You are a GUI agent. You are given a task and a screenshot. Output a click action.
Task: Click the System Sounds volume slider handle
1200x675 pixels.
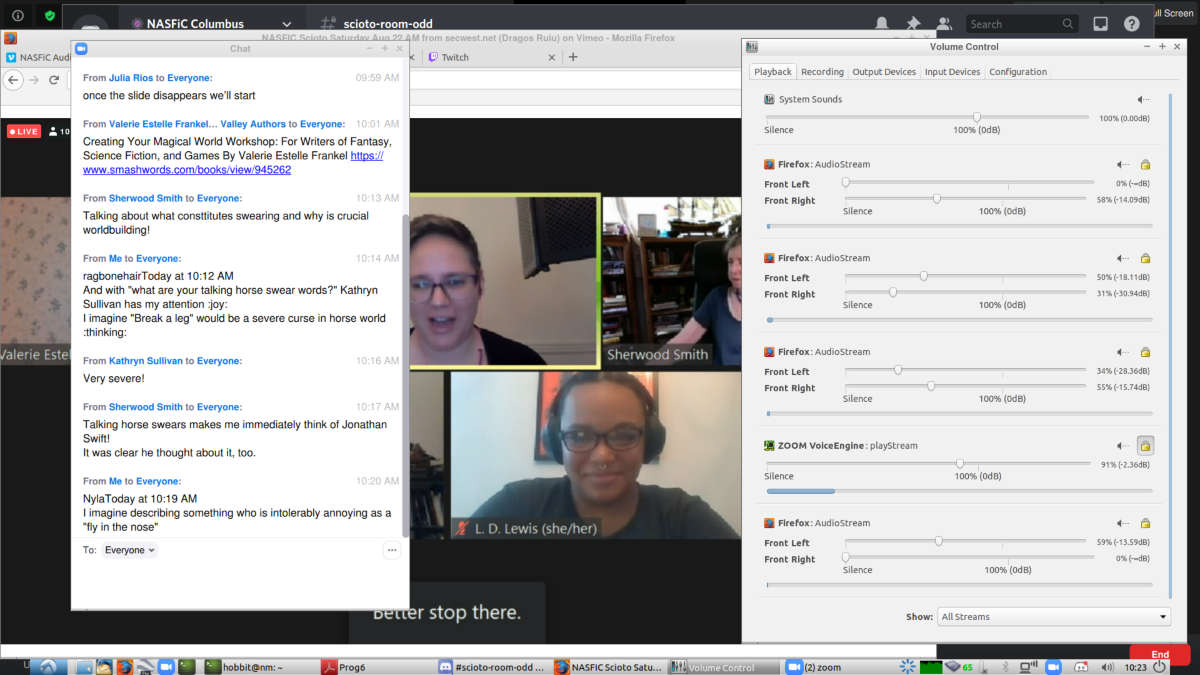pos(977,117)
